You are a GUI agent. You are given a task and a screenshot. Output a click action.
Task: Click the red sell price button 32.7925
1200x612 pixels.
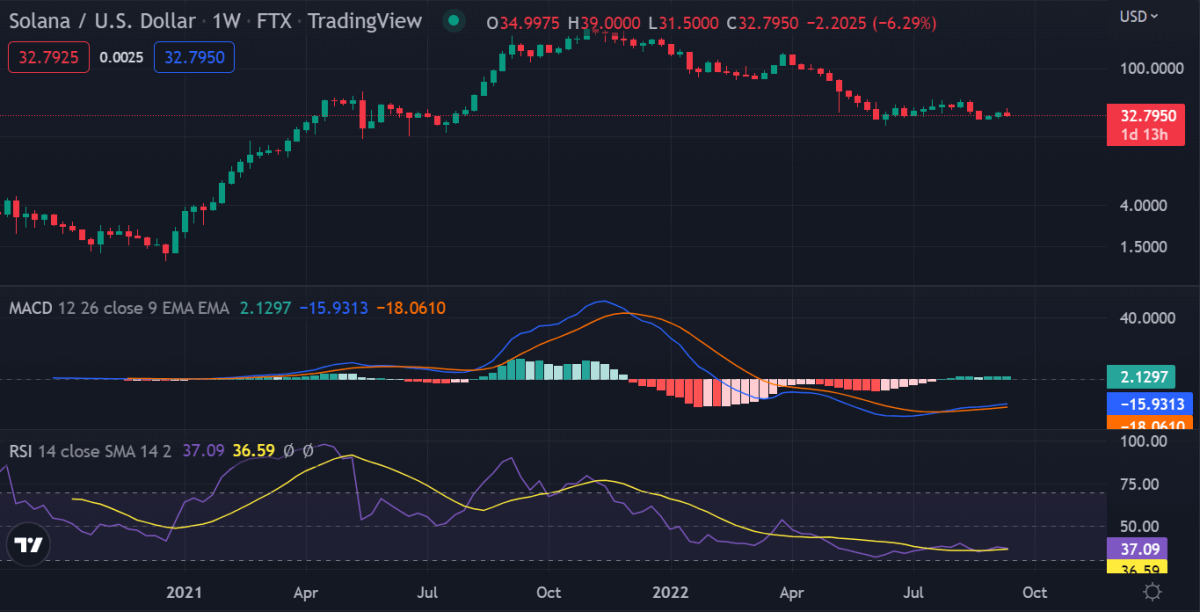tap(50, 57)
